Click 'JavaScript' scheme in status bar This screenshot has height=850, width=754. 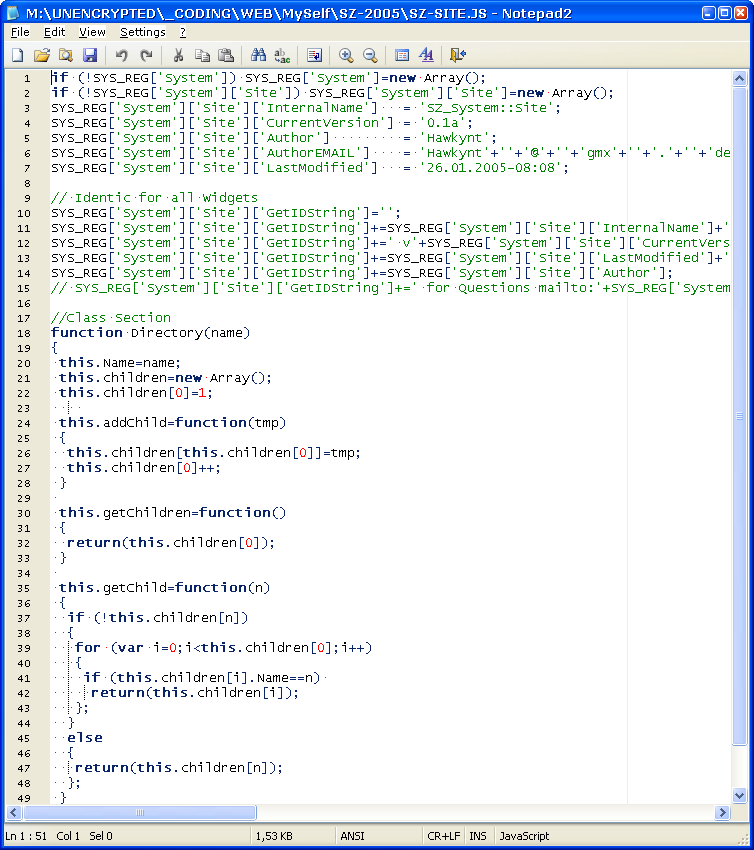click(524, 836)
